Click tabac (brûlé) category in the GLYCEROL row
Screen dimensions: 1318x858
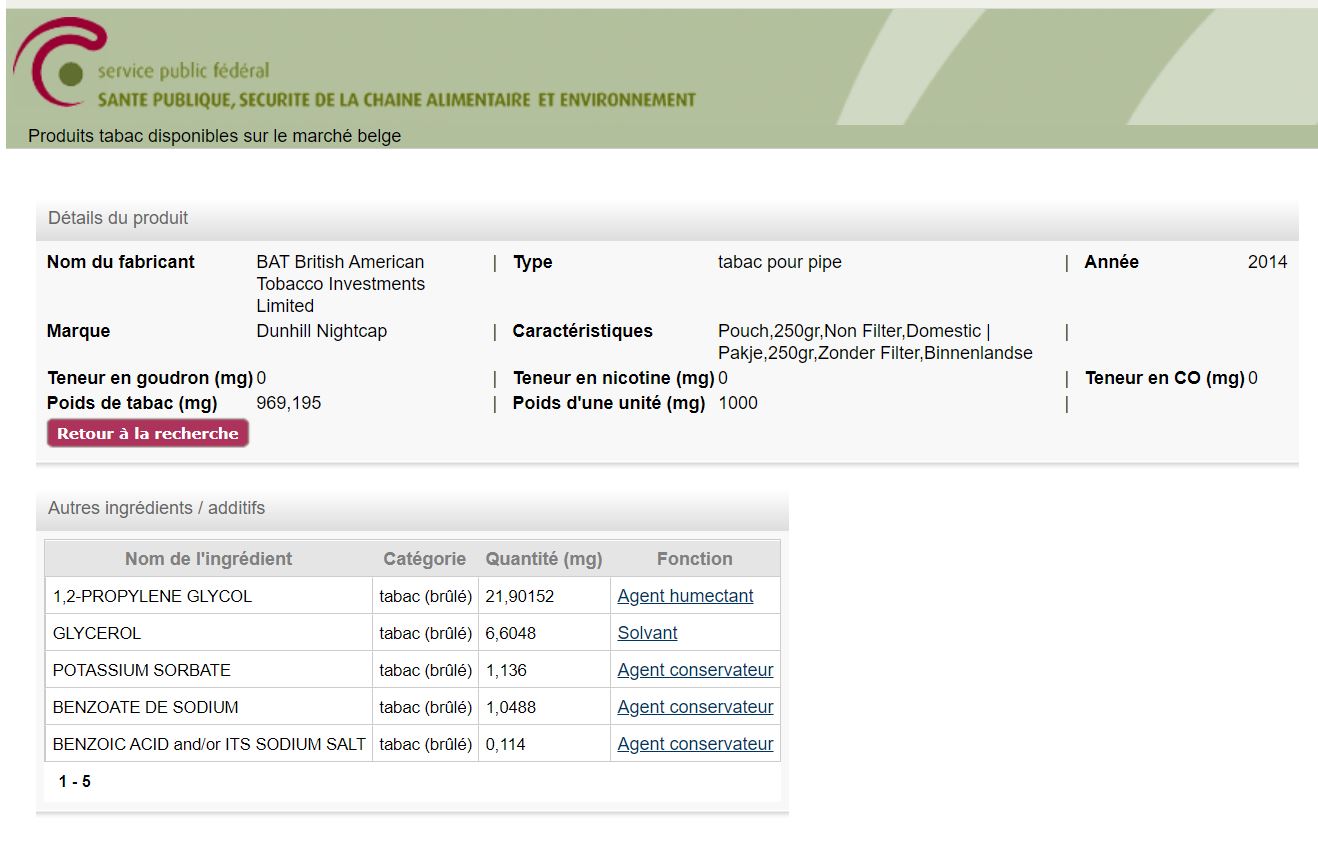pos(425,633)
